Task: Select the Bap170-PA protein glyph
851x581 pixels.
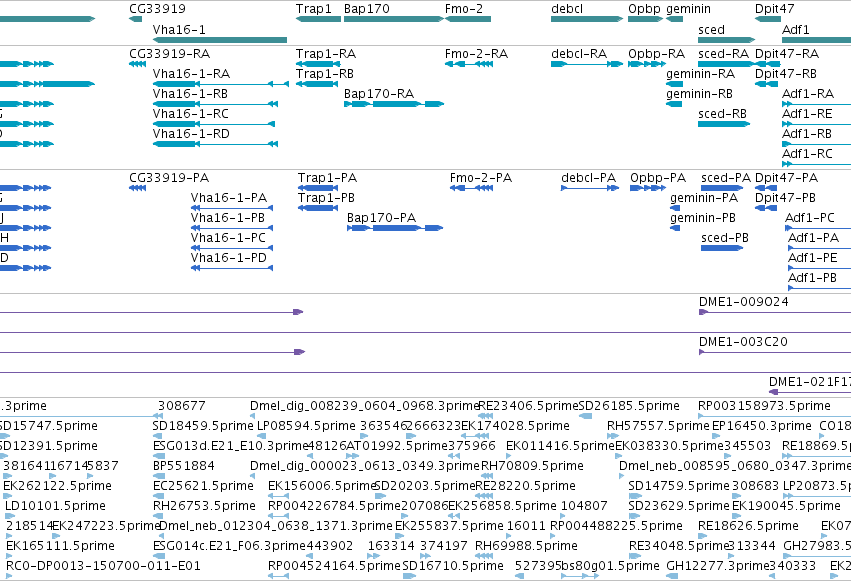Action: [395, 228]
